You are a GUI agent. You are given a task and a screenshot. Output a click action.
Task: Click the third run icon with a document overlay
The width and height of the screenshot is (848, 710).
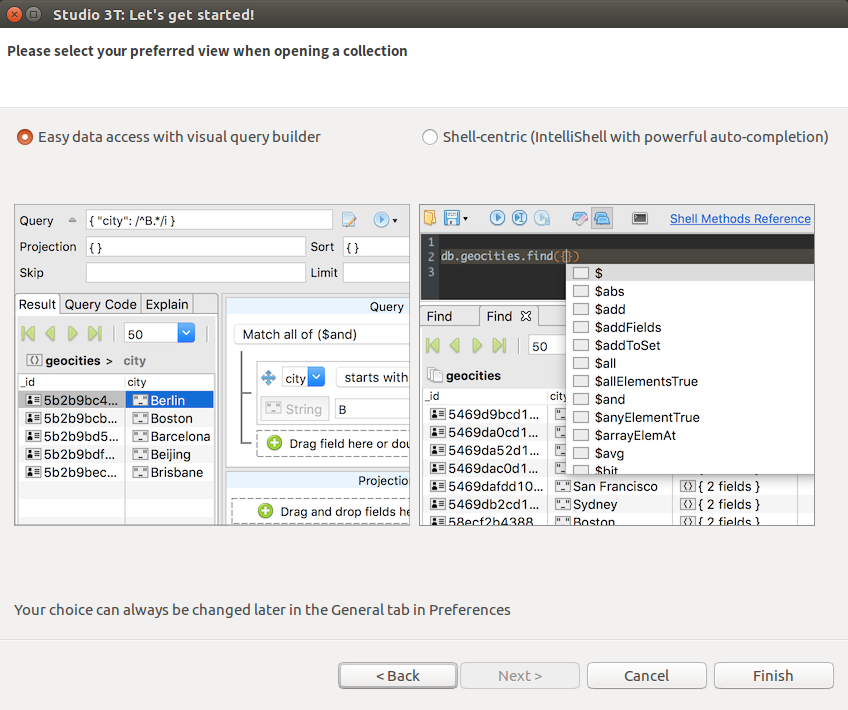542,218
